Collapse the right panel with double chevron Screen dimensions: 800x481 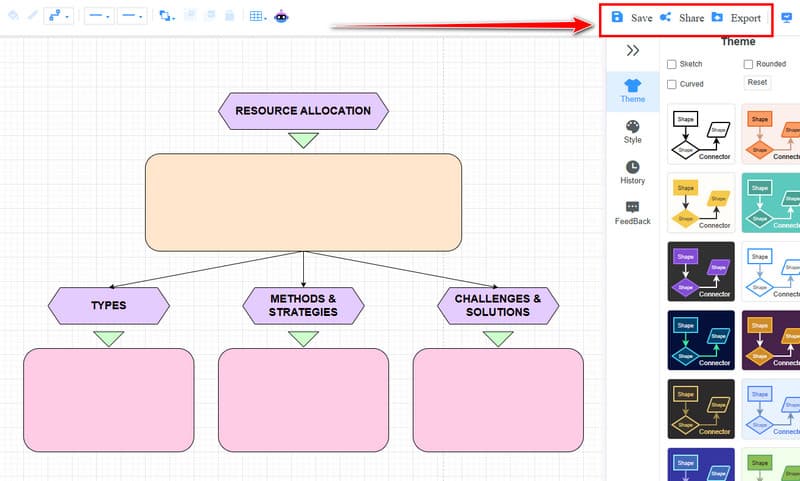pyautogui.click(x=633, y=50)
